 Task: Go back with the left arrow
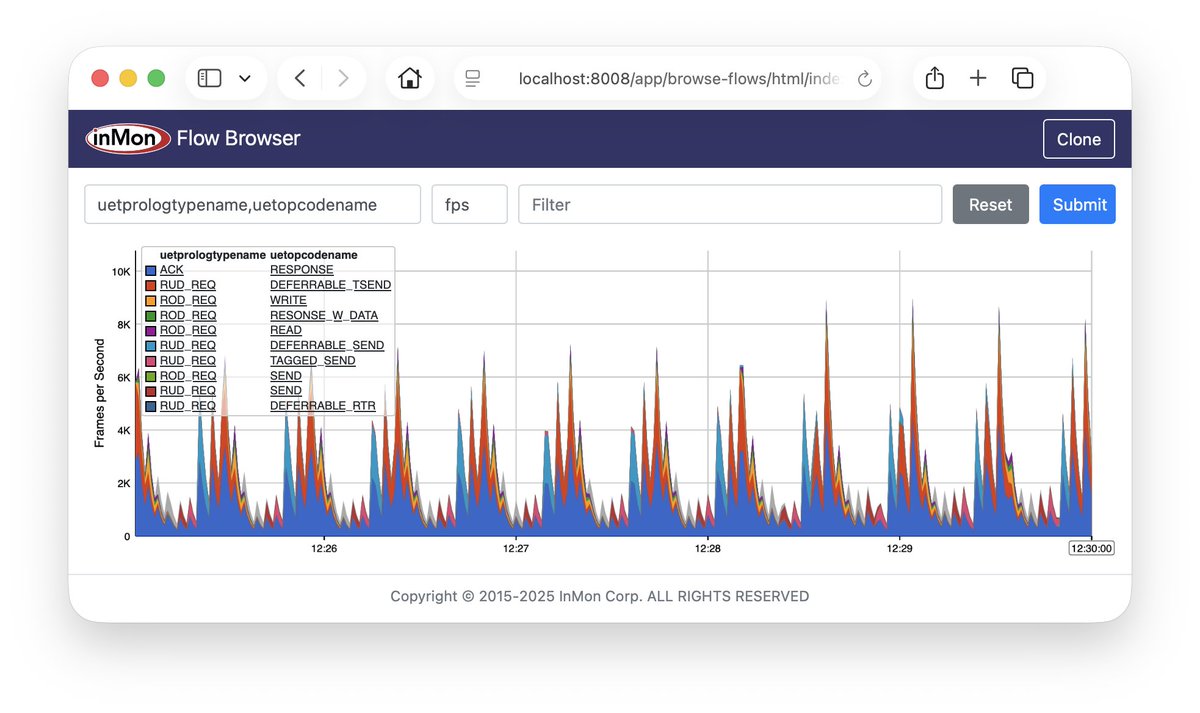point(300,78)
